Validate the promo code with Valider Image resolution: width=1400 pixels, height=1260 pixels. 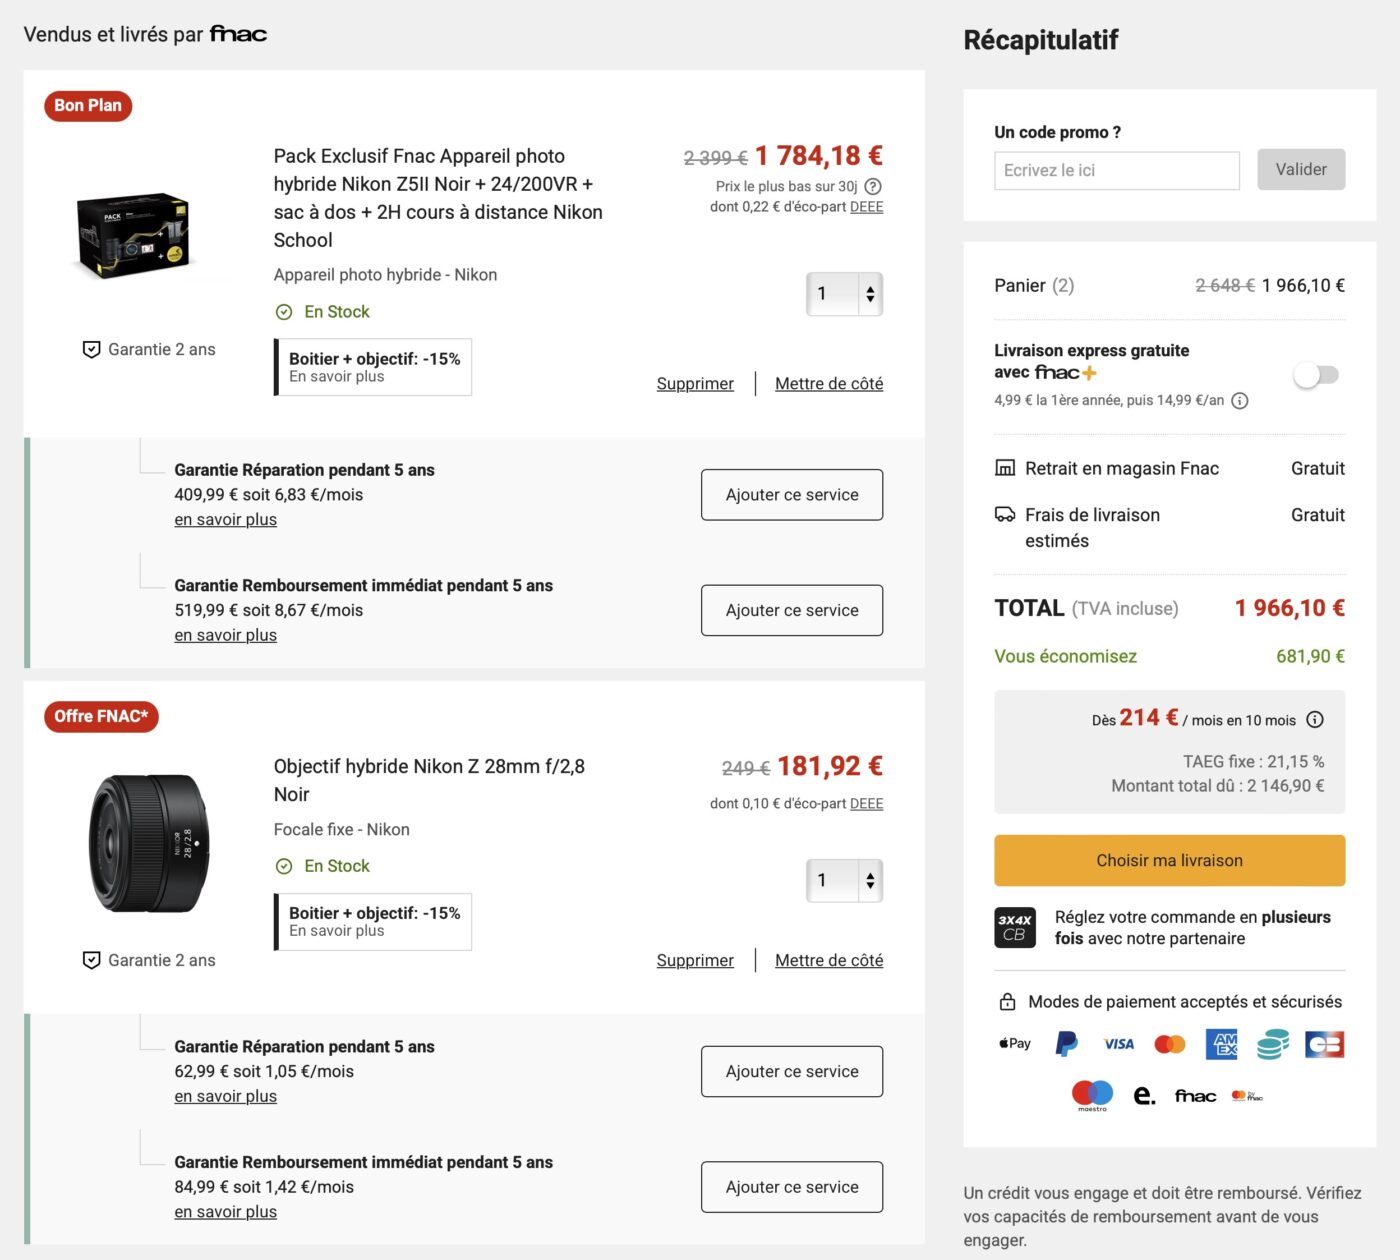1301,170
